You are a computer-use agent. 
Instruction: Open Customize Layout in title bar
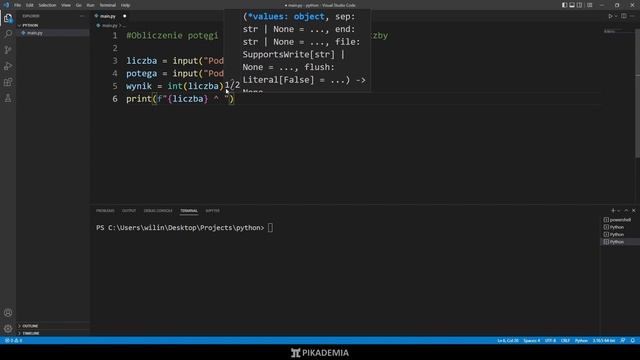[589, 5]
